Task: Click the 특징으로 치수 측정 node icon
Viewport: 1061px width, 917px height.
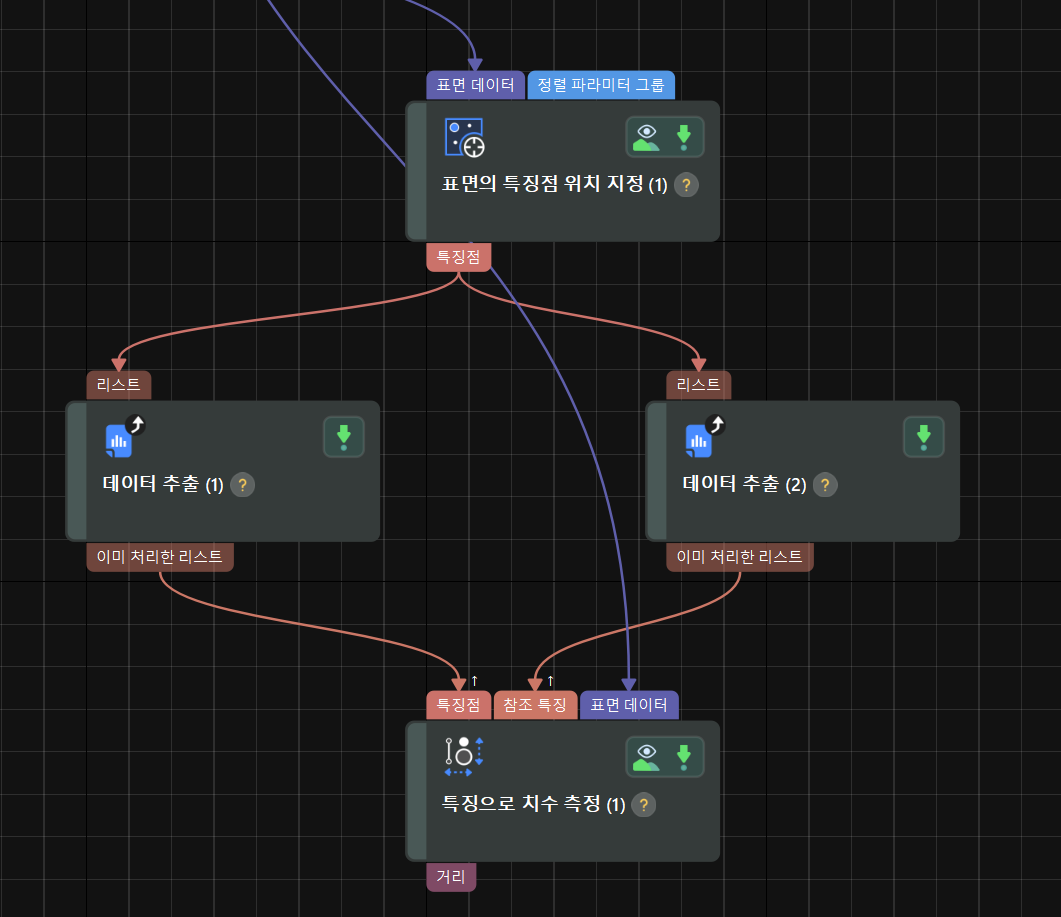Action: (x=464, y=757)
